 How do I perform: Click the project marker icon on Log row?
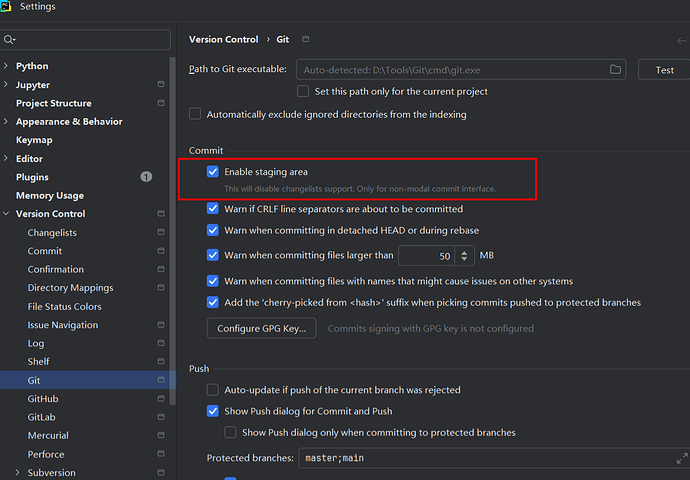[161, 343]
